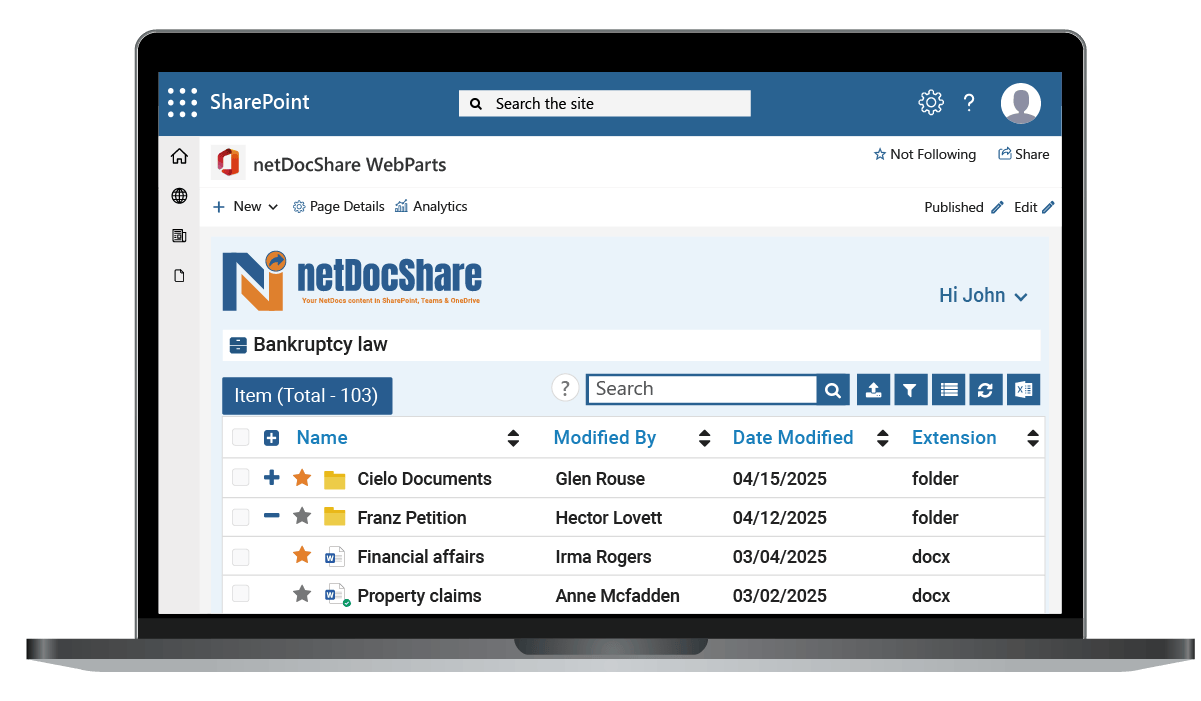Open the New dropdown menu
Screen dimensions: 1201x701
click(x=246, y=206)
